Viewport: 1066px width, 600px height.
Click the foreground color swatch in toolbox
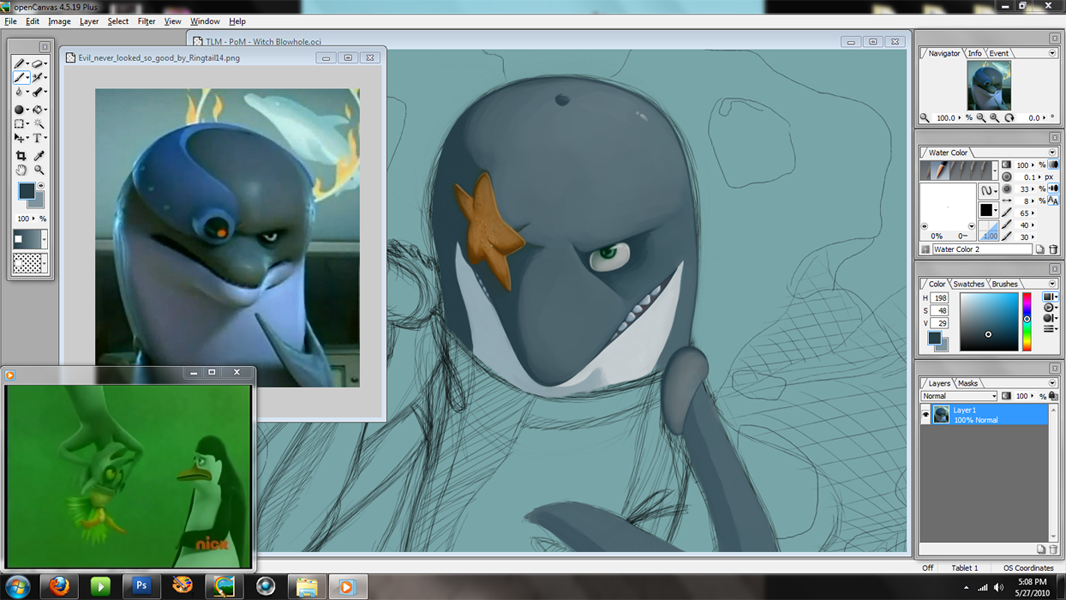click(x=26, y=191)
